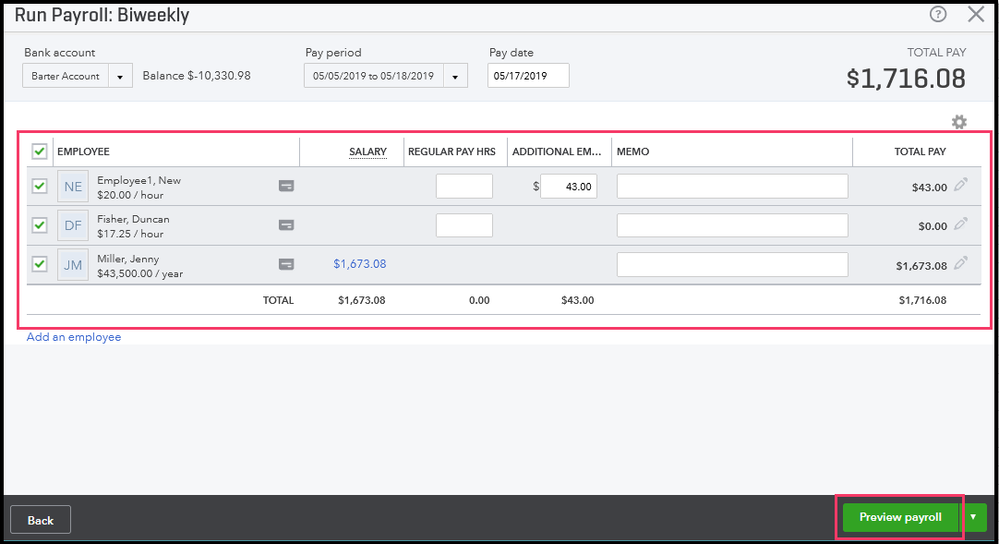Open the gear settings for table columns
Viewport: 999px width, 544px height.
(x=959, y=122)
